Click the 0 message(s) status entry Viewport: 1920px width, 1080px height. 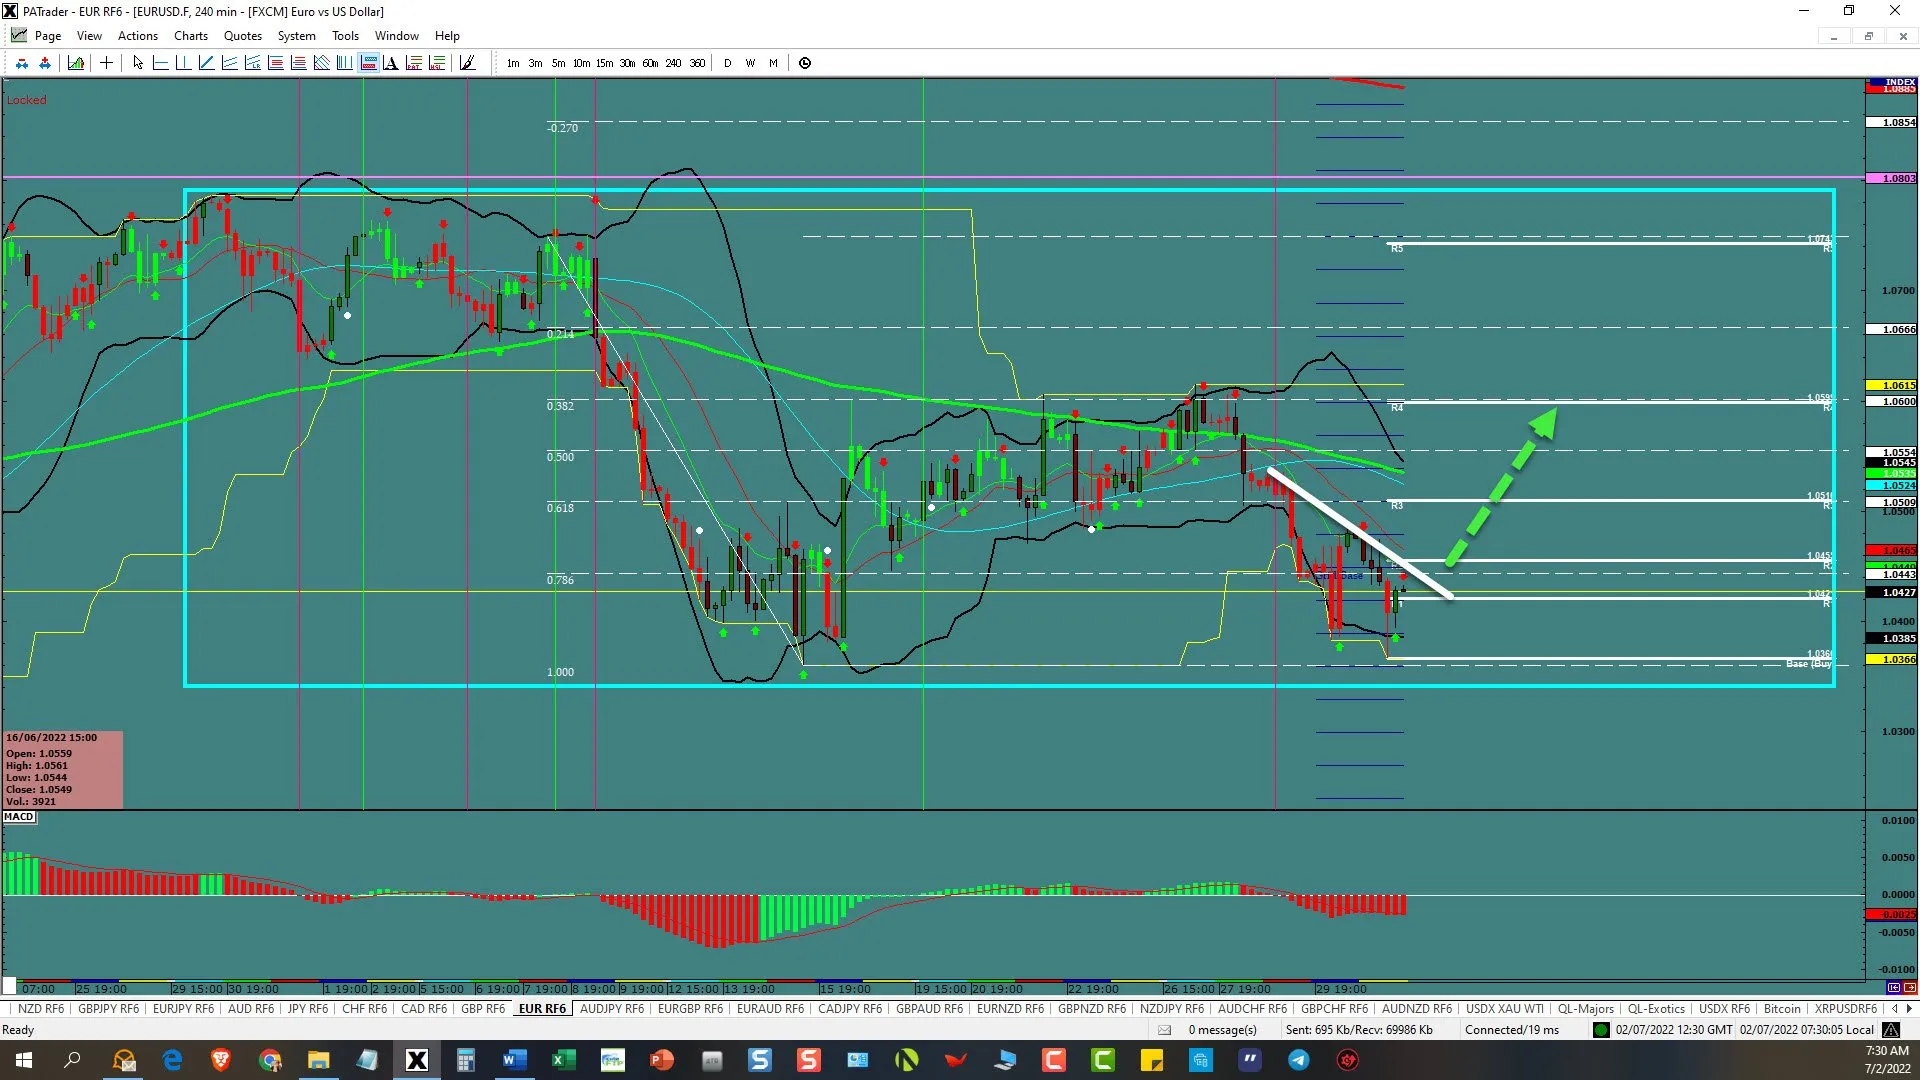coord(1222,1030)
